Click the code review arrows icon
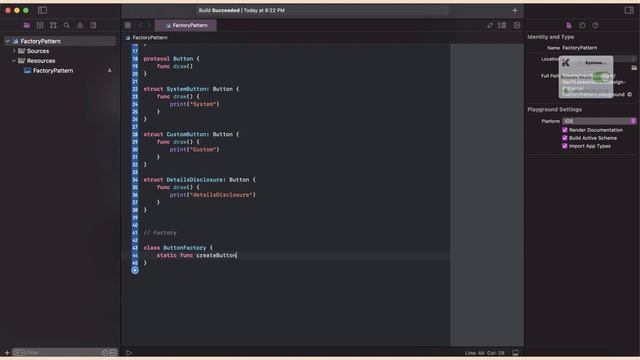640x360 pixels. 490,25
